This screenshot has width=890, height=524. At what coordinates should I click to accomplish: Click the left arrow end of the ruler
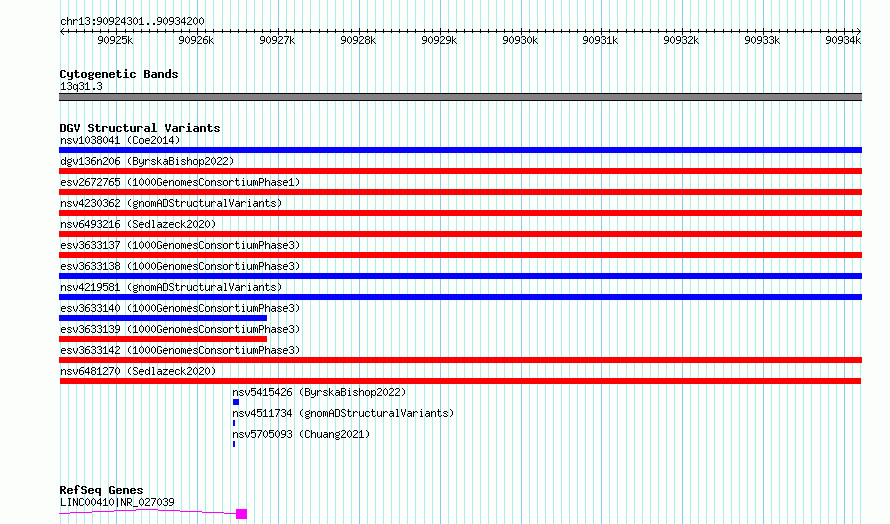click(62, 32)
